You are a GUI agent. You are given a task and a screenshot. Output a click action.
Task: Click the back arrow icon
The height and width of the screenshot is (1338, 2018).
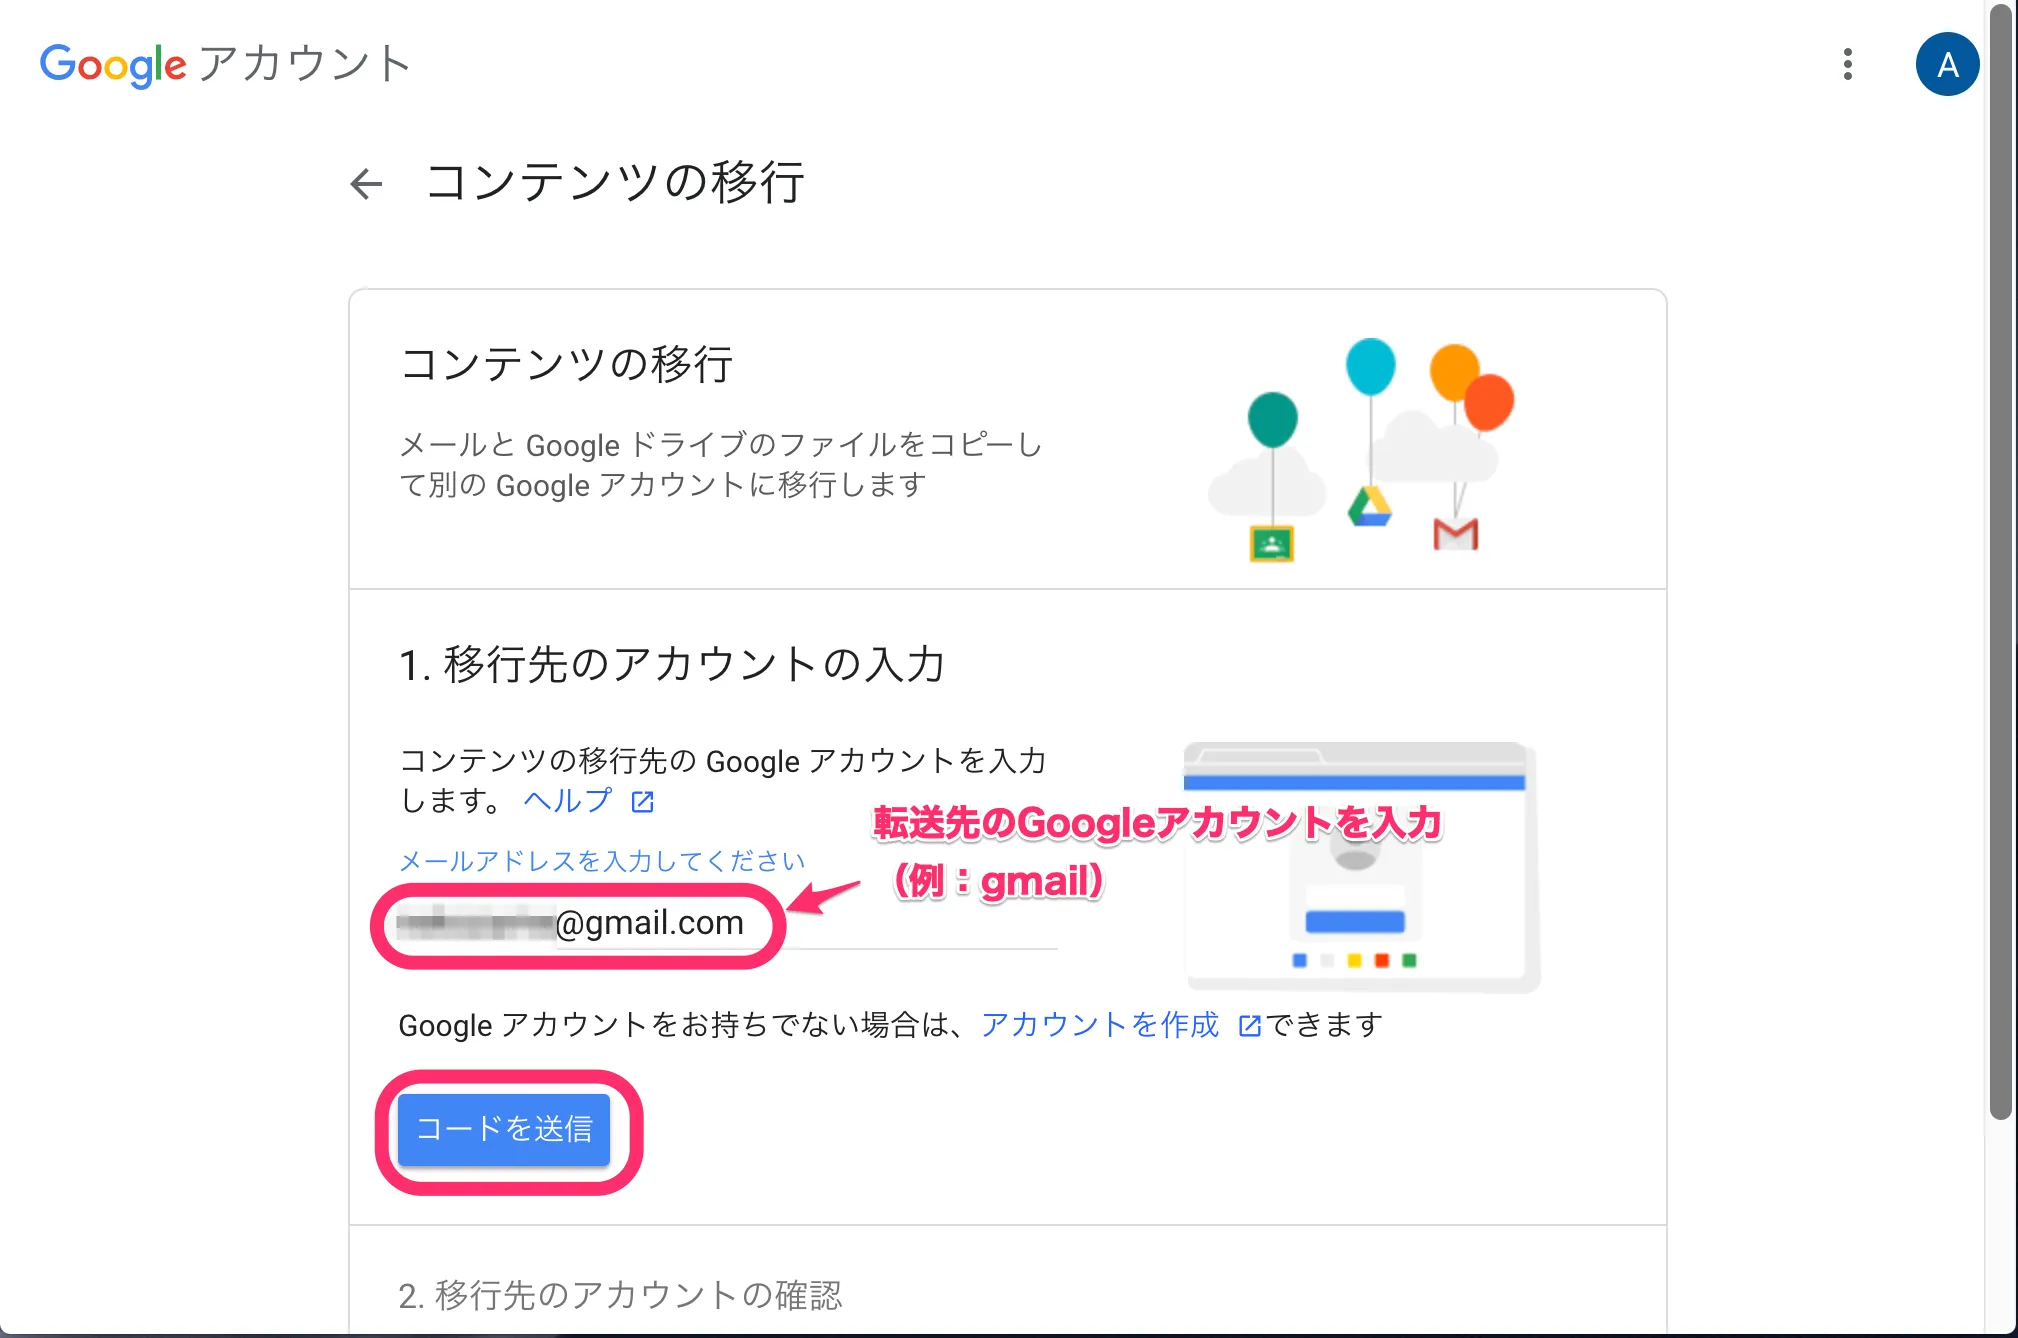(x=366, y=183)
